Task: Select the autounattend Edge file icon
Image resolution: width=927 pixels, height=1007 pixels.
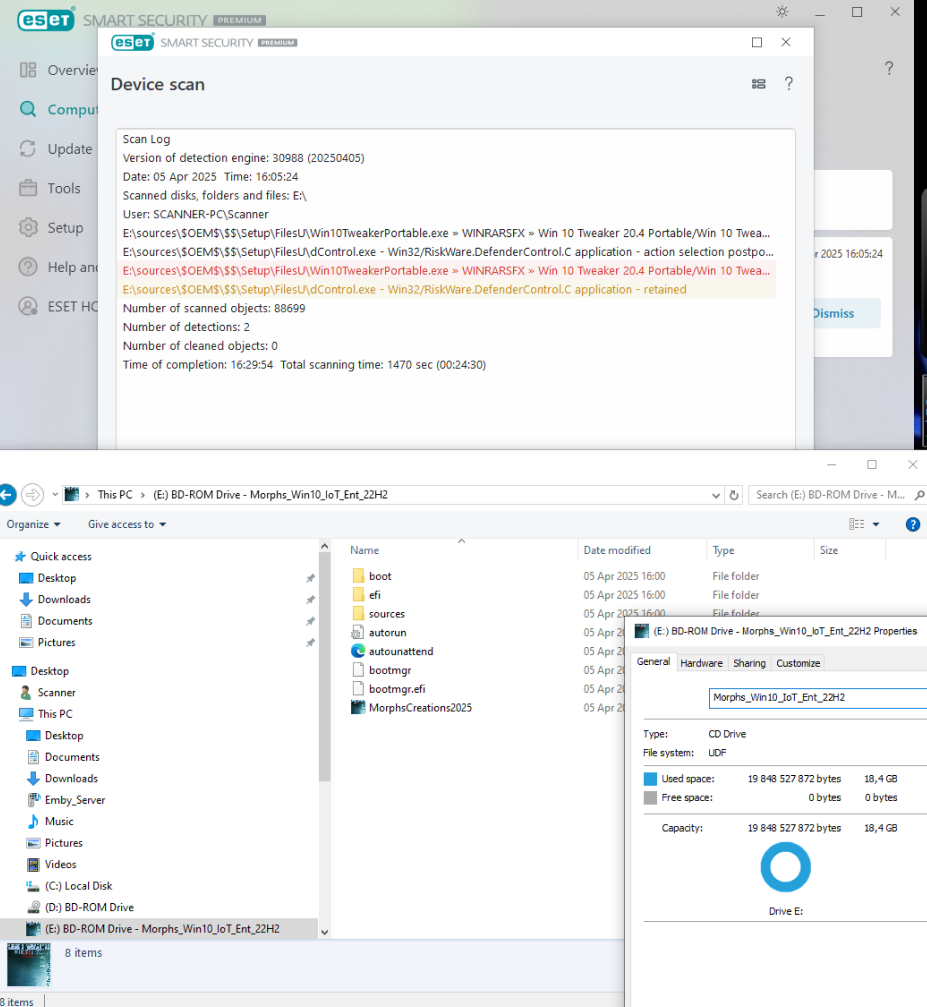Action: pos(358,651)
